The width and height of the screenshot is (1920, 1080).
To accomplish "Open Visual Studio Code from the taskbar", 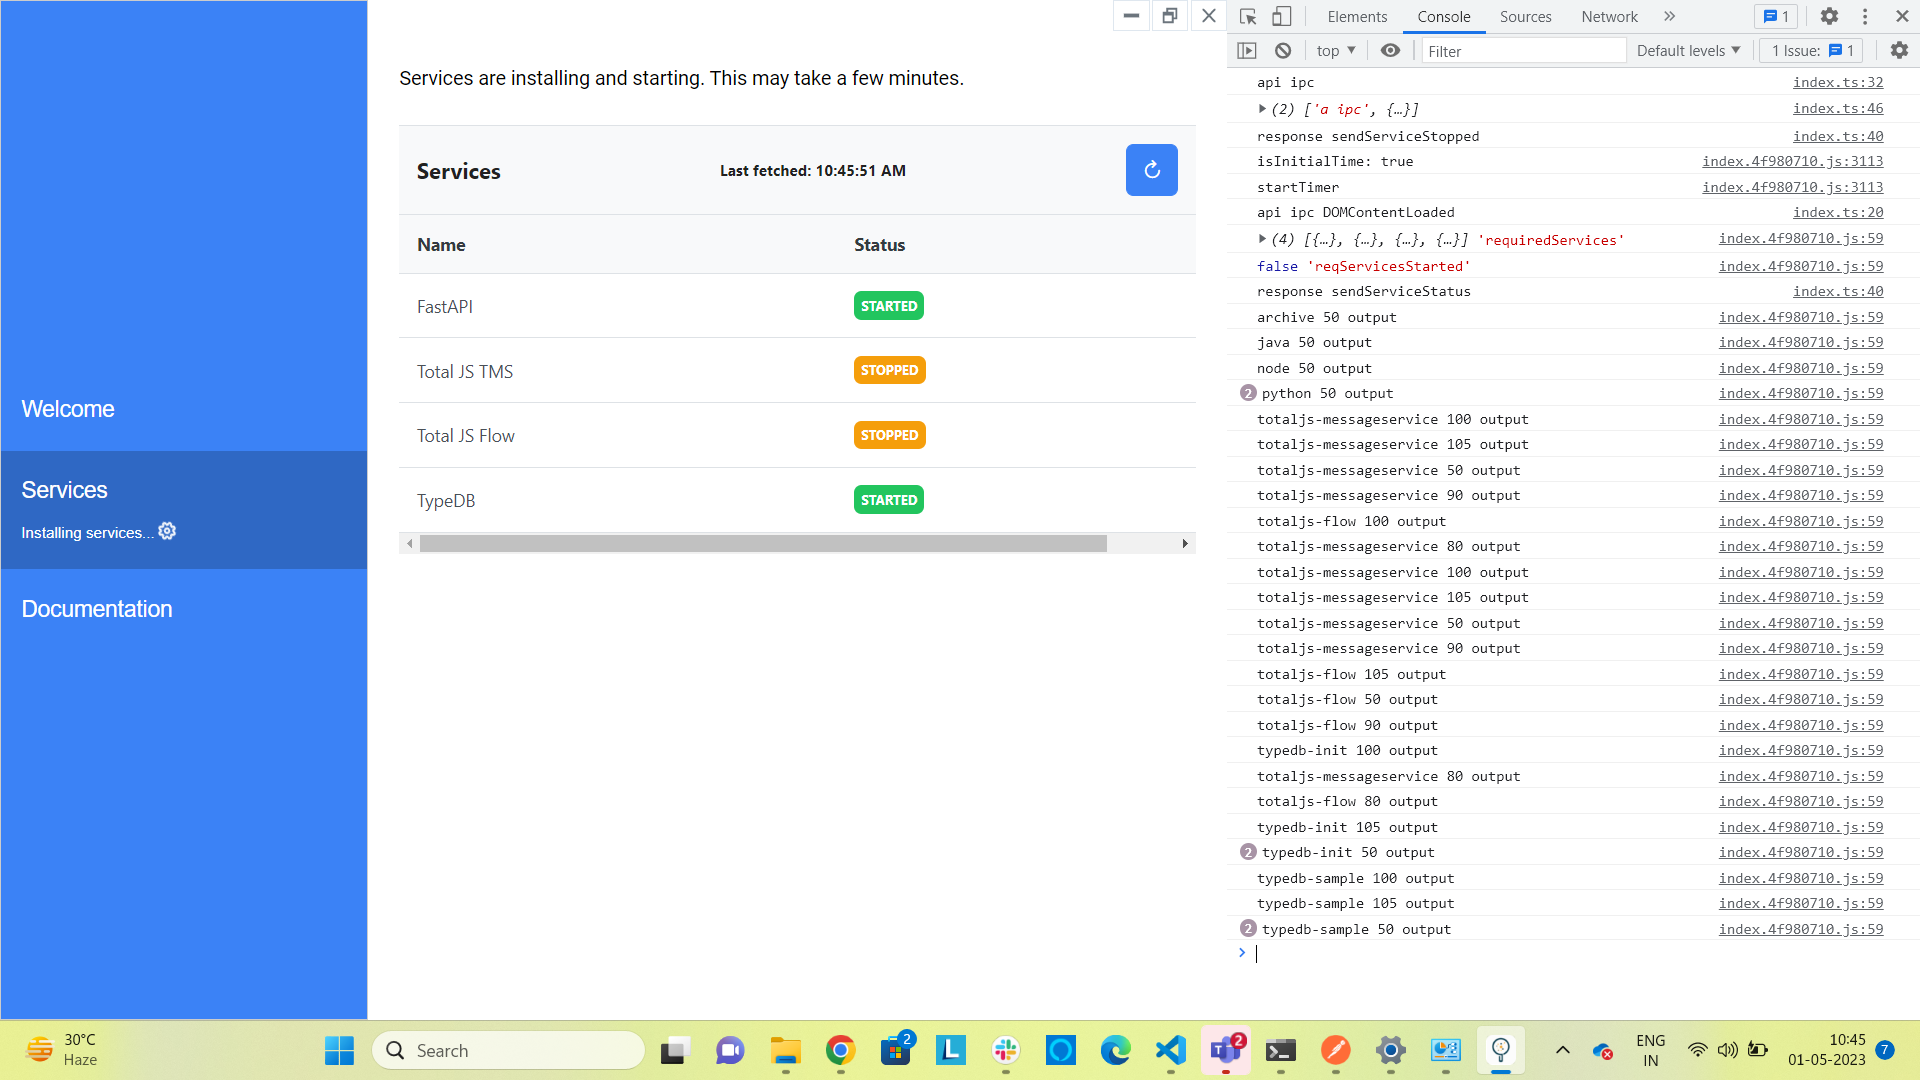I will click(x=1170, y=1050).
